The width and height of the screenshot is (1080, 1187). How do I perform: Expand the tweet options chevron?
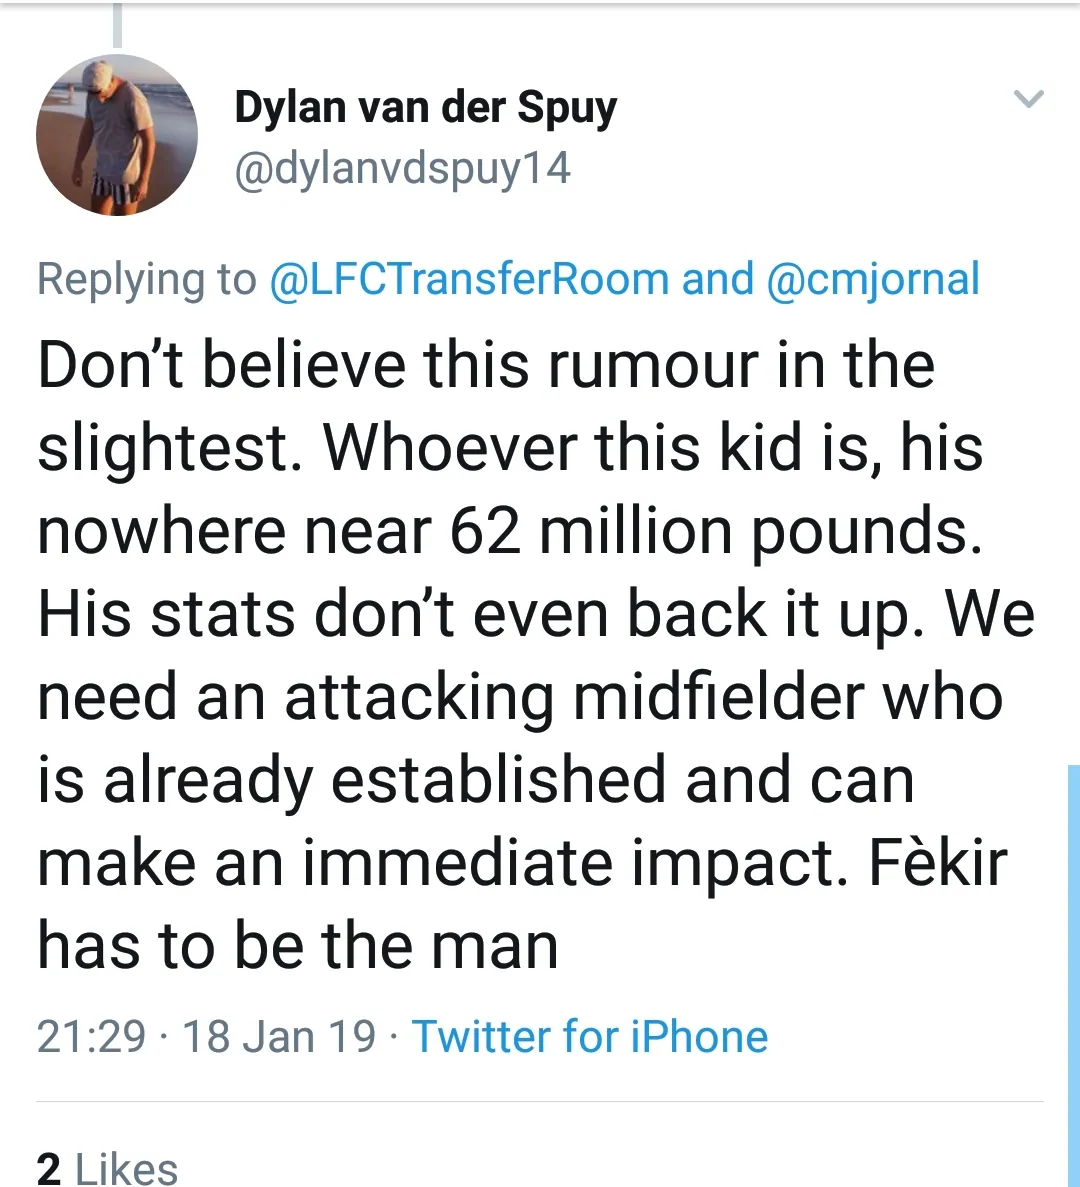click(1028, 99)
